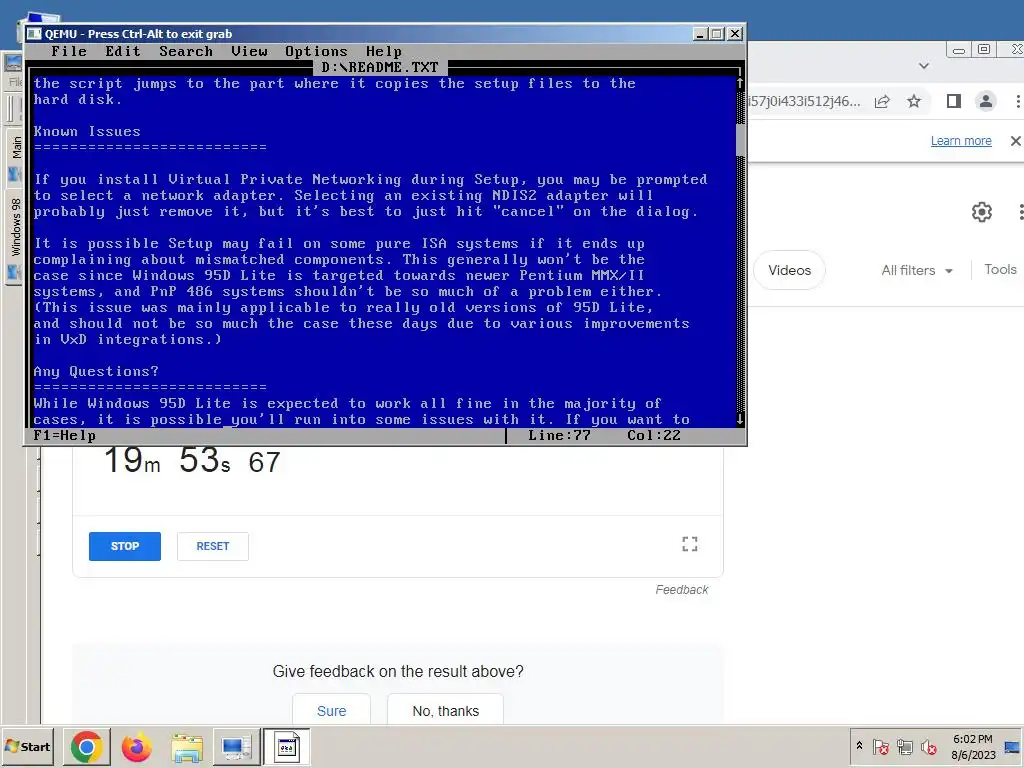The width and height of the screenshot is (1024, 768).
Task: Expand stopwatch to fullscreen
Action: (x=690, y=544)
